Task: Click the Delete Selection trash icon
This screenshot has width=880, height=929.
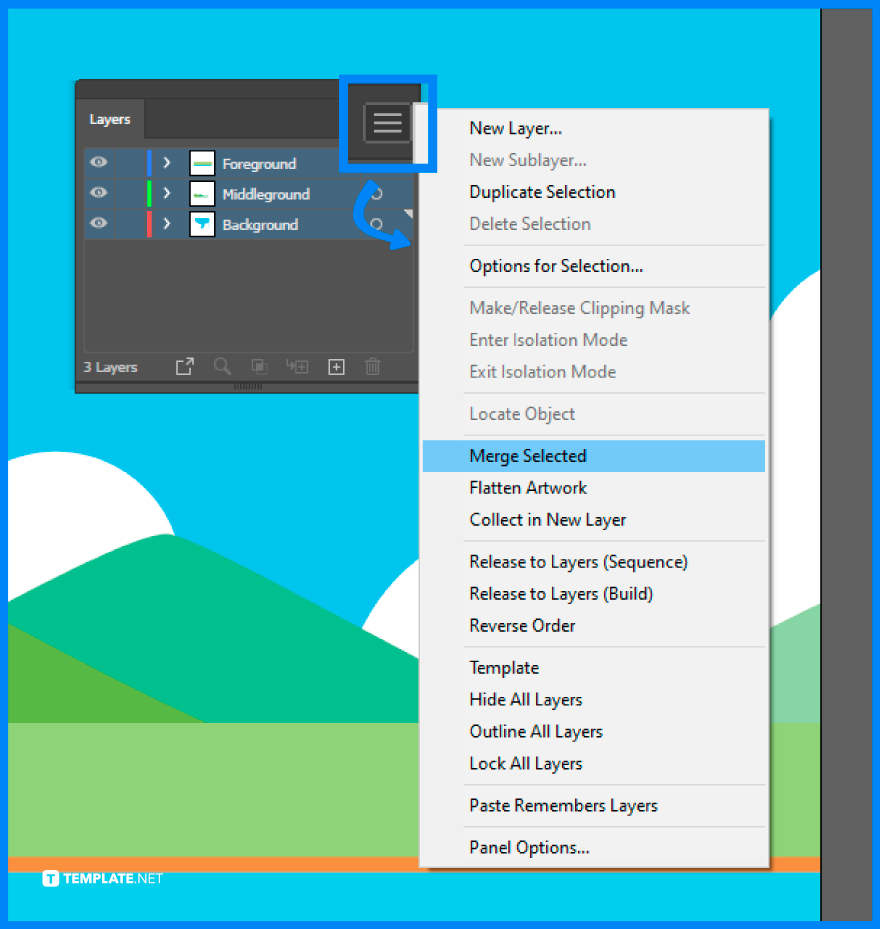Action: click(x=372, y=367)
